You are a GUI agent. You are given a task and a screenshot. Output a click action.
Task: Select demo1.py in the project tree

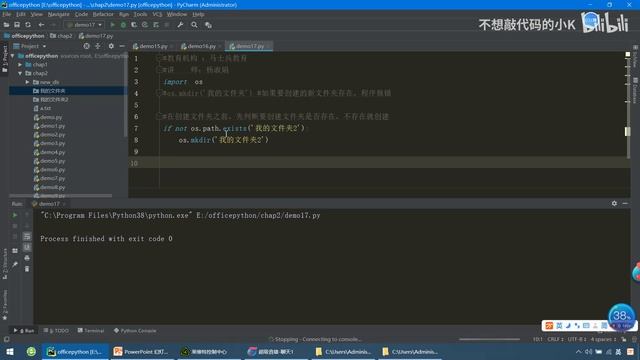[49, 126]
